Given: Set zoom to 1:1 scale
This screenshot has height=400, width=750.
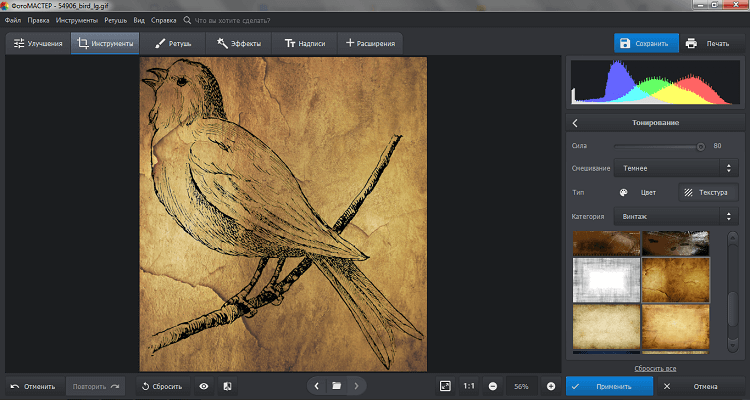Looking at the screenshot, I should point(469,386).
